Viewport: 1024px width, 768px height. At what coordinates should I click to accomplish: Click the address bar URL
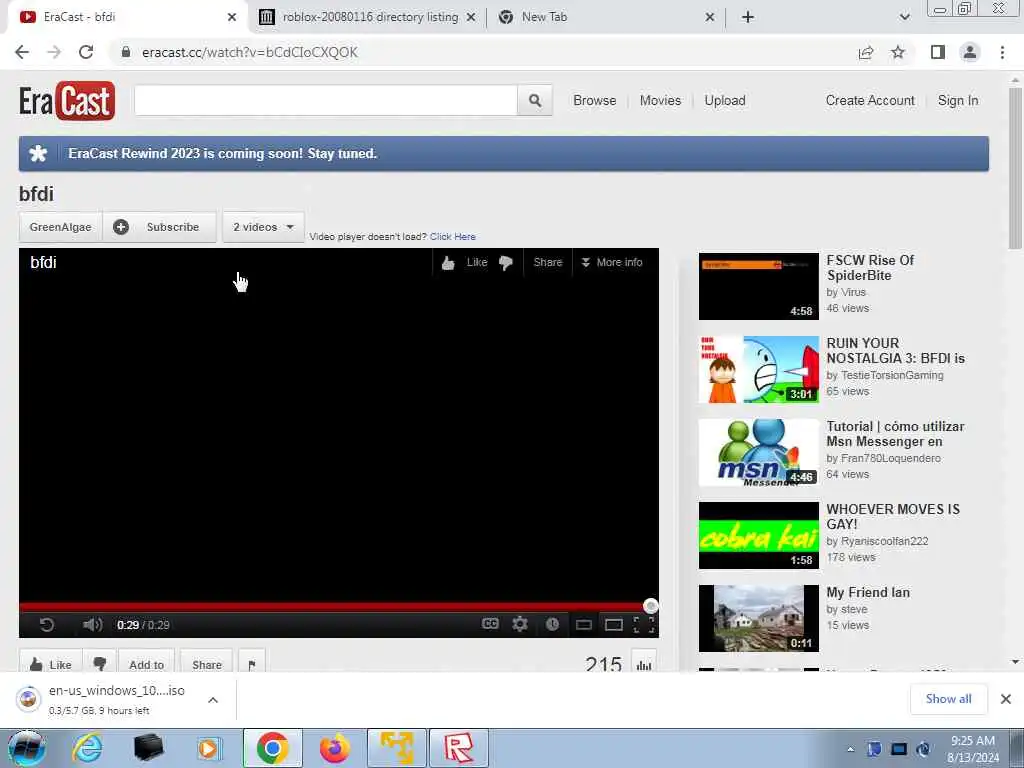tap(249, 52)
